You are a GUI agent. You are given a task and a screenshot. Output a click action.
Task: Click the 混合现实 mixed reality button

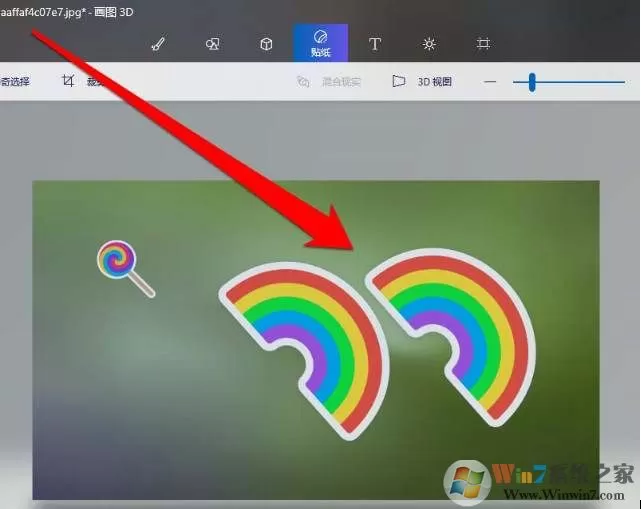329,82
